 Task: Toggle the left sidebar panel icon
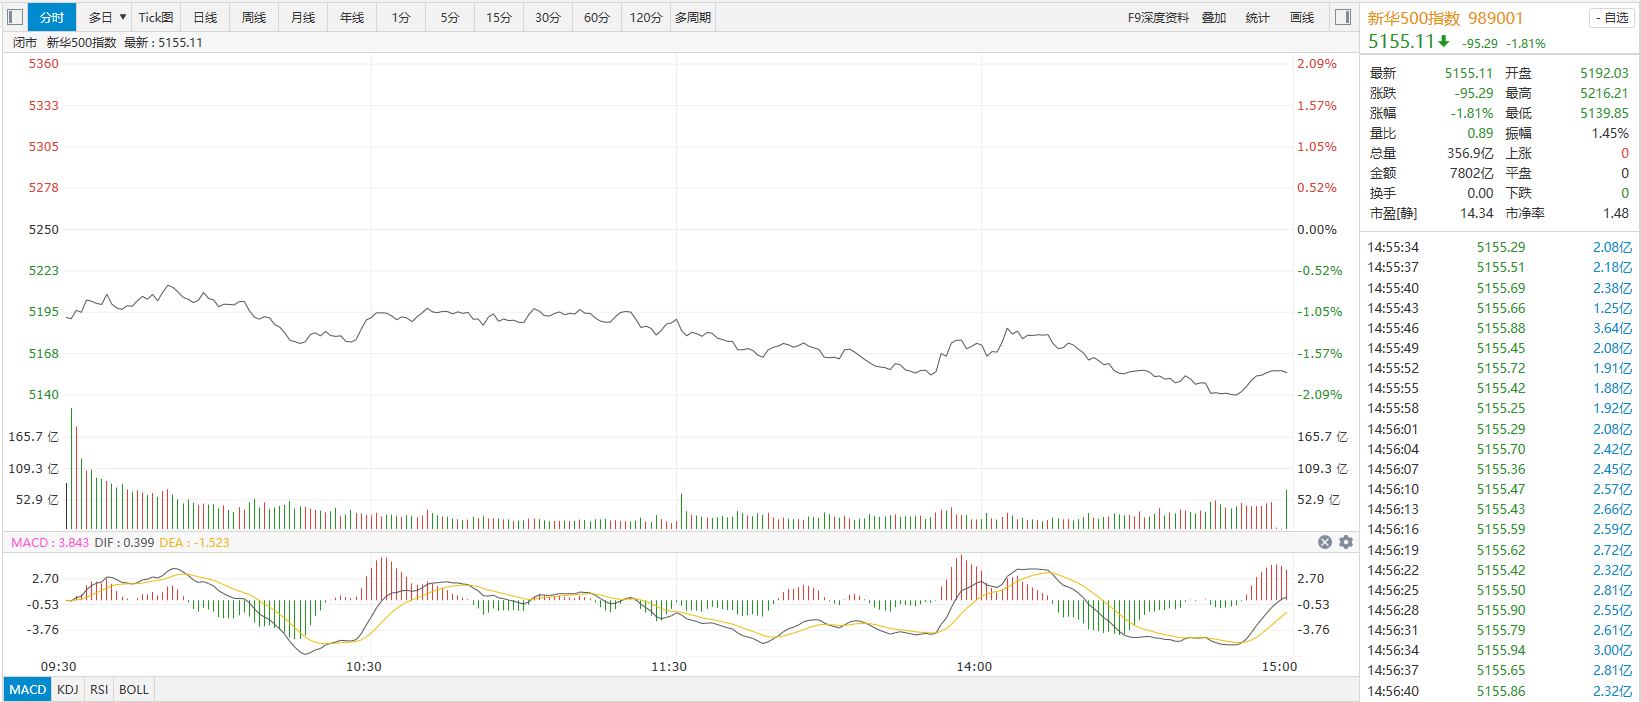(x=15, y=17)
